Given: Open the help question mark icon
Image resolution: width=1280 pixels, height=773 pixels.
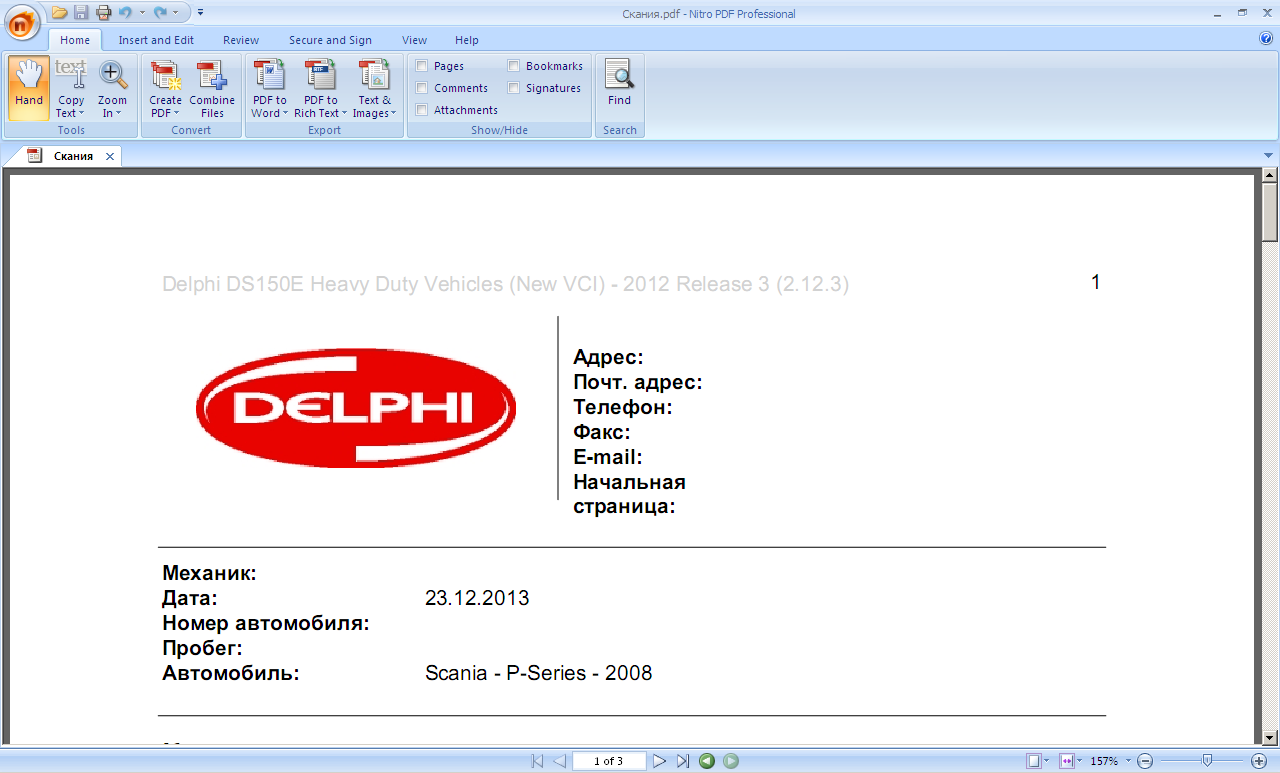Looking at the screenshot, I should tap(1266, 39).
